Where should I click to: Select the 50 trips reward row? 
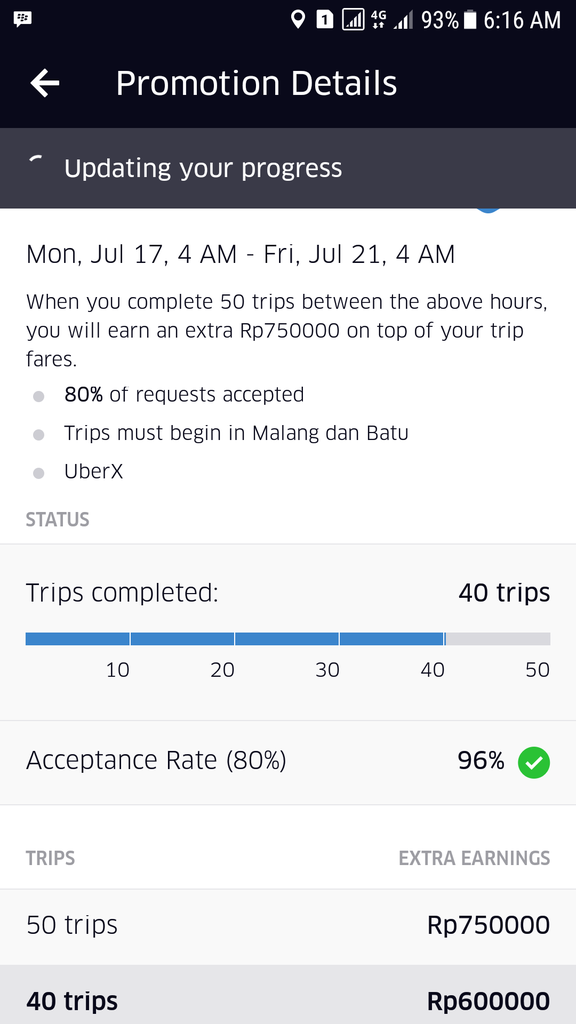point(288,926)
